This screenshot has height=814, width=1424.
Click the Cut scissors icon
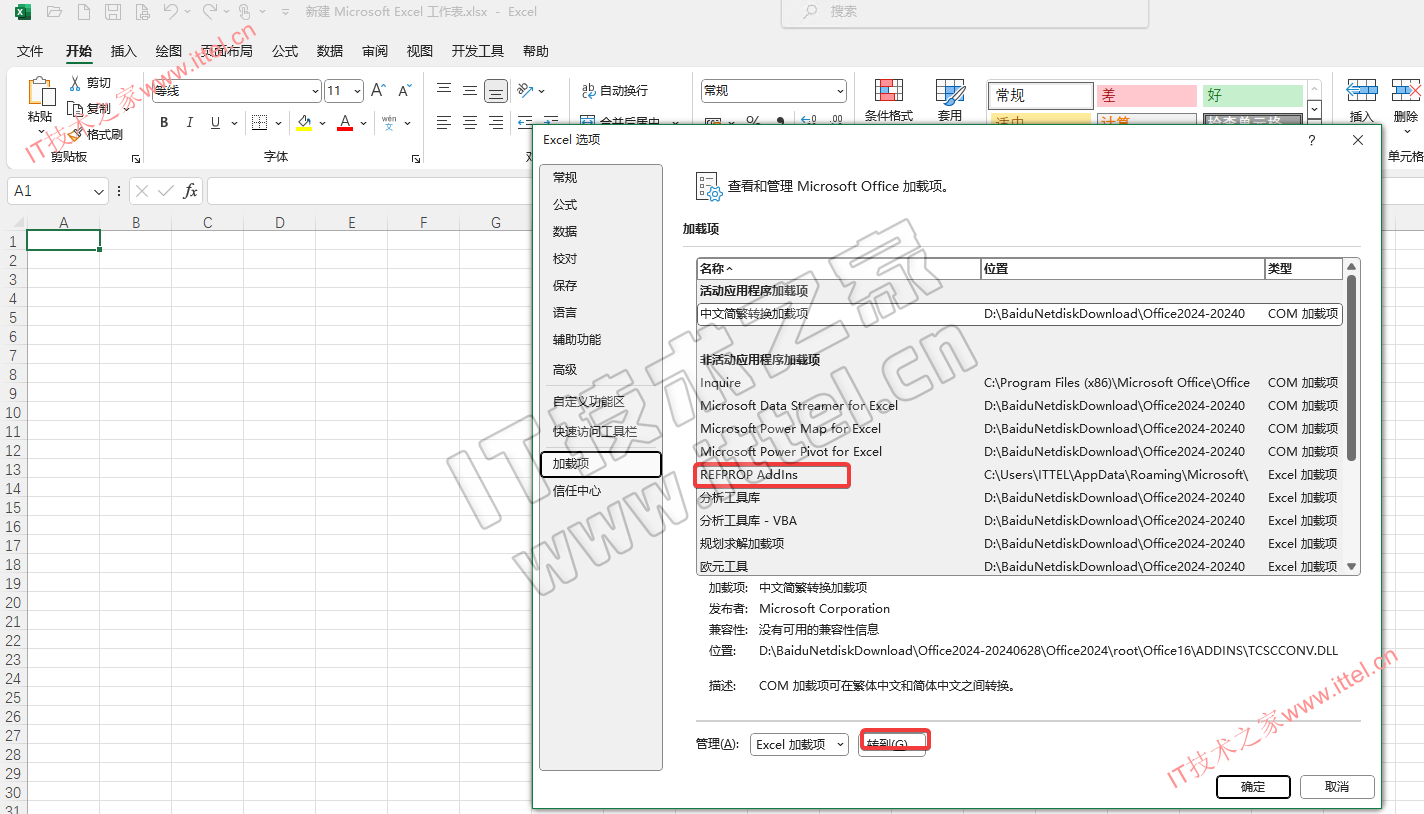(x=75, y=83)
